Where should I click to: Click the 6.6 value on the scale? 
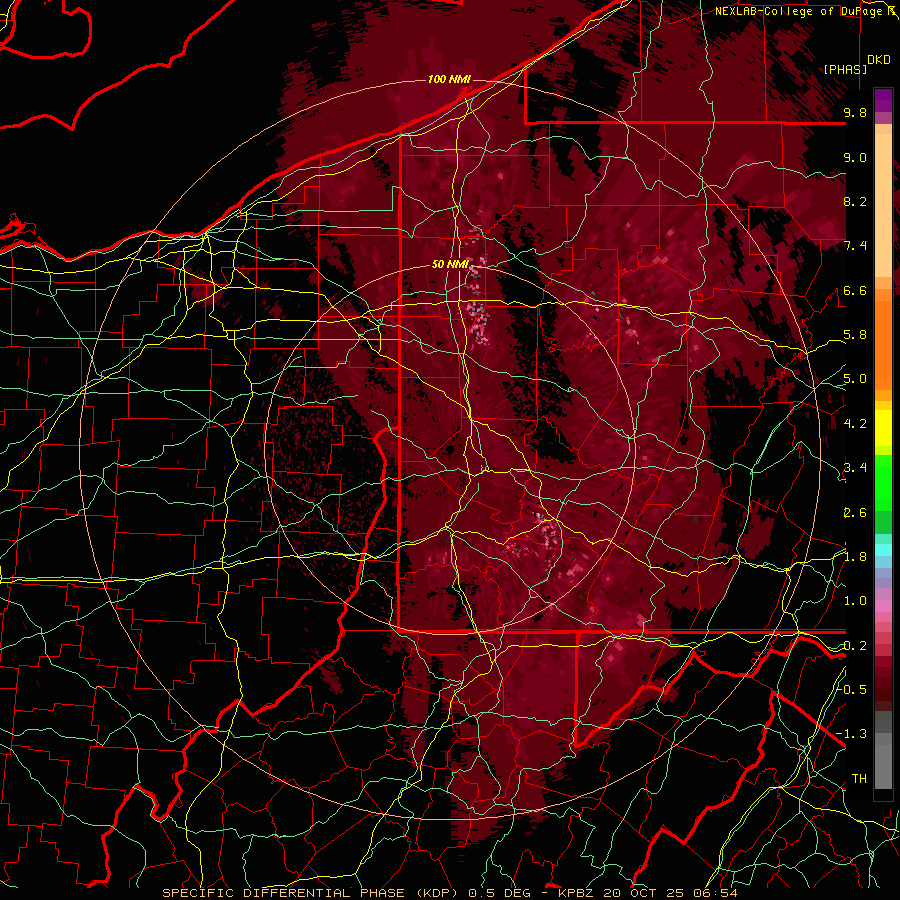(x=855, y=290)
